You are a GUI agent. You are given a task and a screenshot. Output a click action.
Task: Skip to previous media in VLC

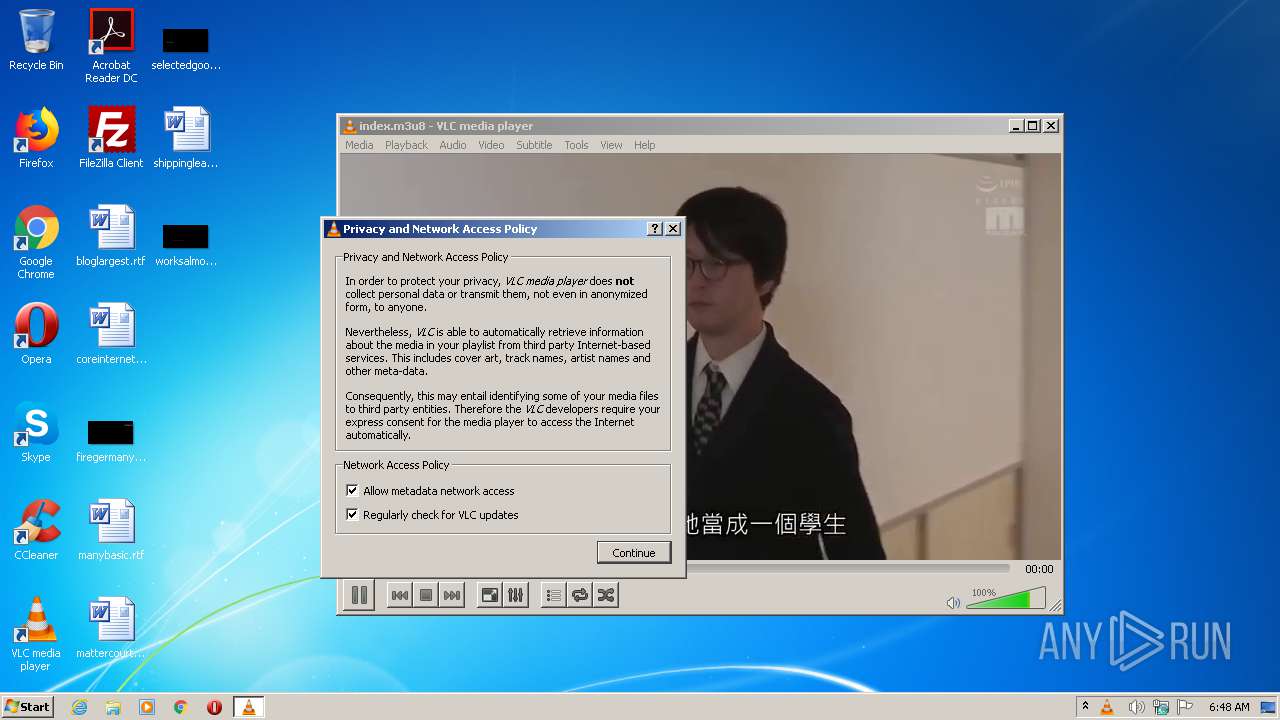399,595
